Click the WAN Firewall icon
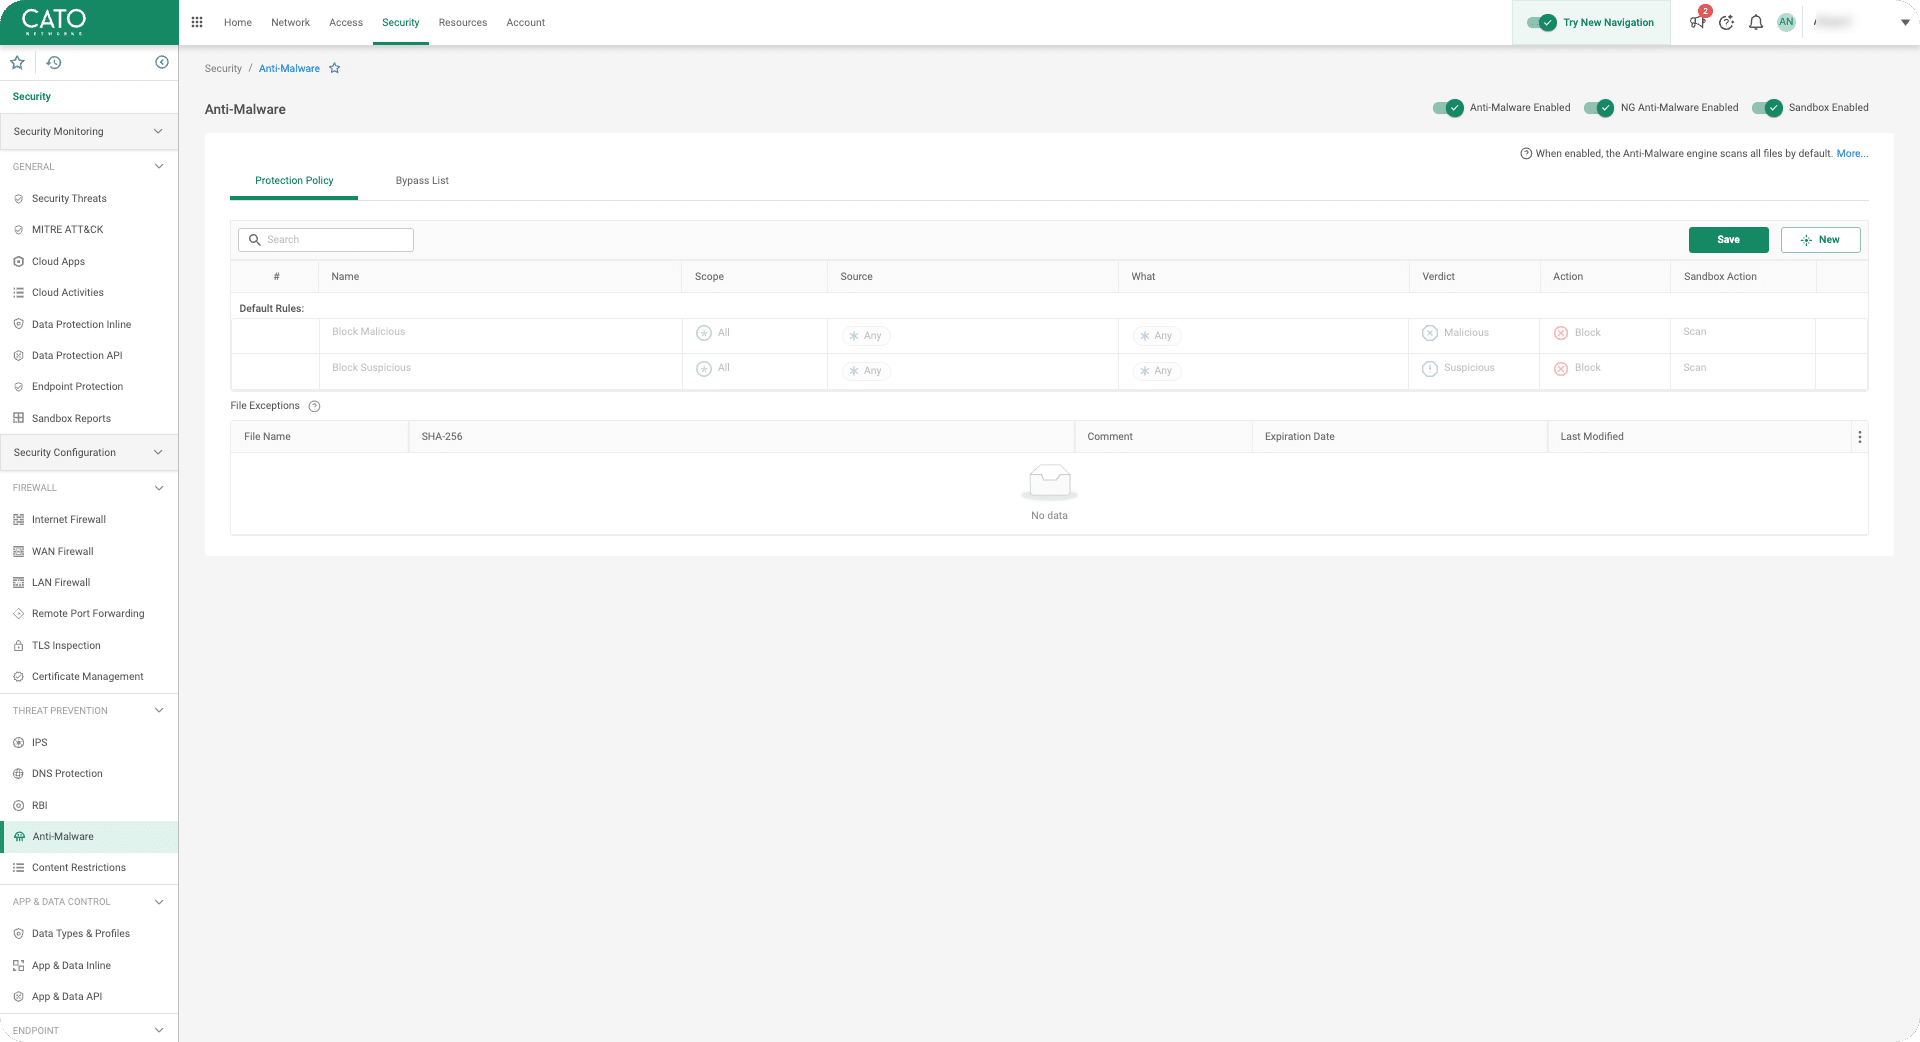Screen dimensions: 1920x1042 pyautogui.click(x=18, y=551)
